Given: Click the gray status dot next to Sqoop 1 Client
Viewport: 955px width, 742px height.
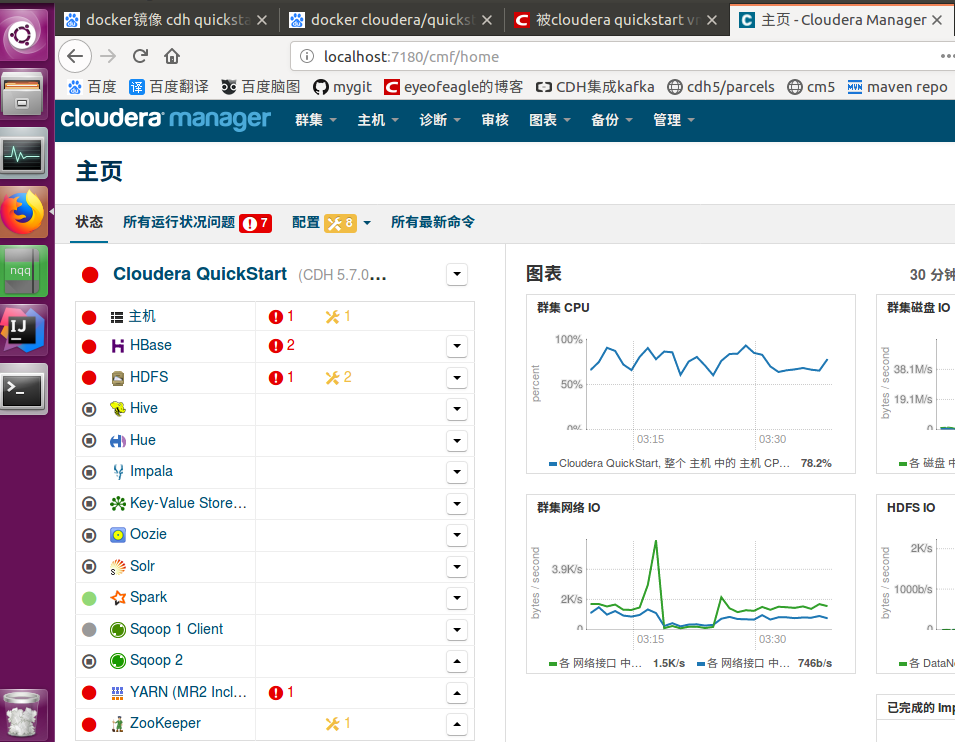Looking at the screenshot, I should tap(89, 629).
